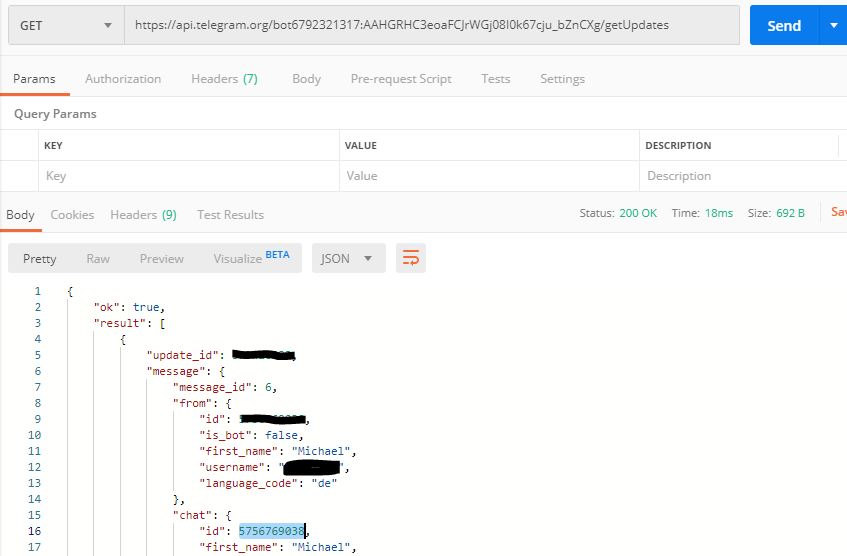
Task: Click line number 16 in gutter
Action: tap(34, 531)
